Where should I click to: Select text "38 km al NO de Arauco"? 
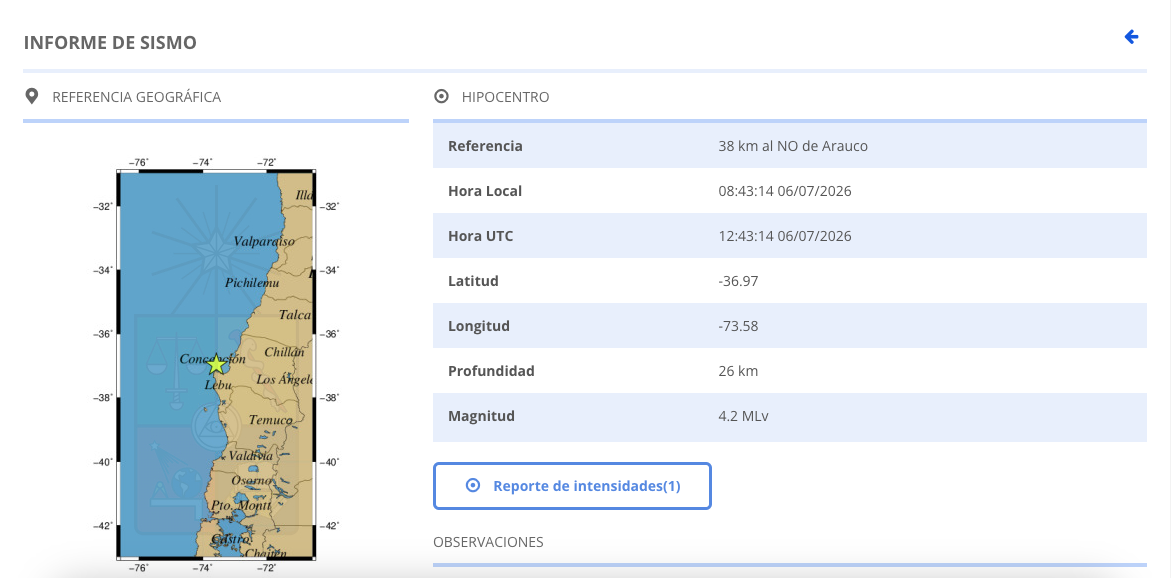[x=793, y=146]
